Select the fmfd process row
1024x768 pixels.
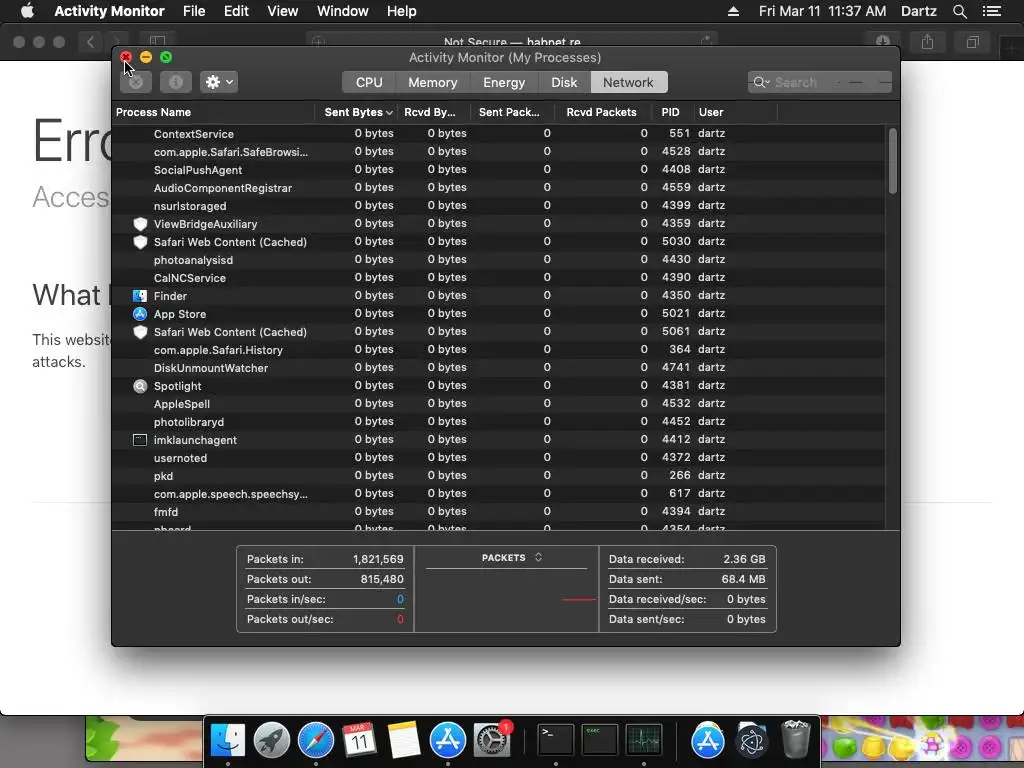tap(499, 512)
